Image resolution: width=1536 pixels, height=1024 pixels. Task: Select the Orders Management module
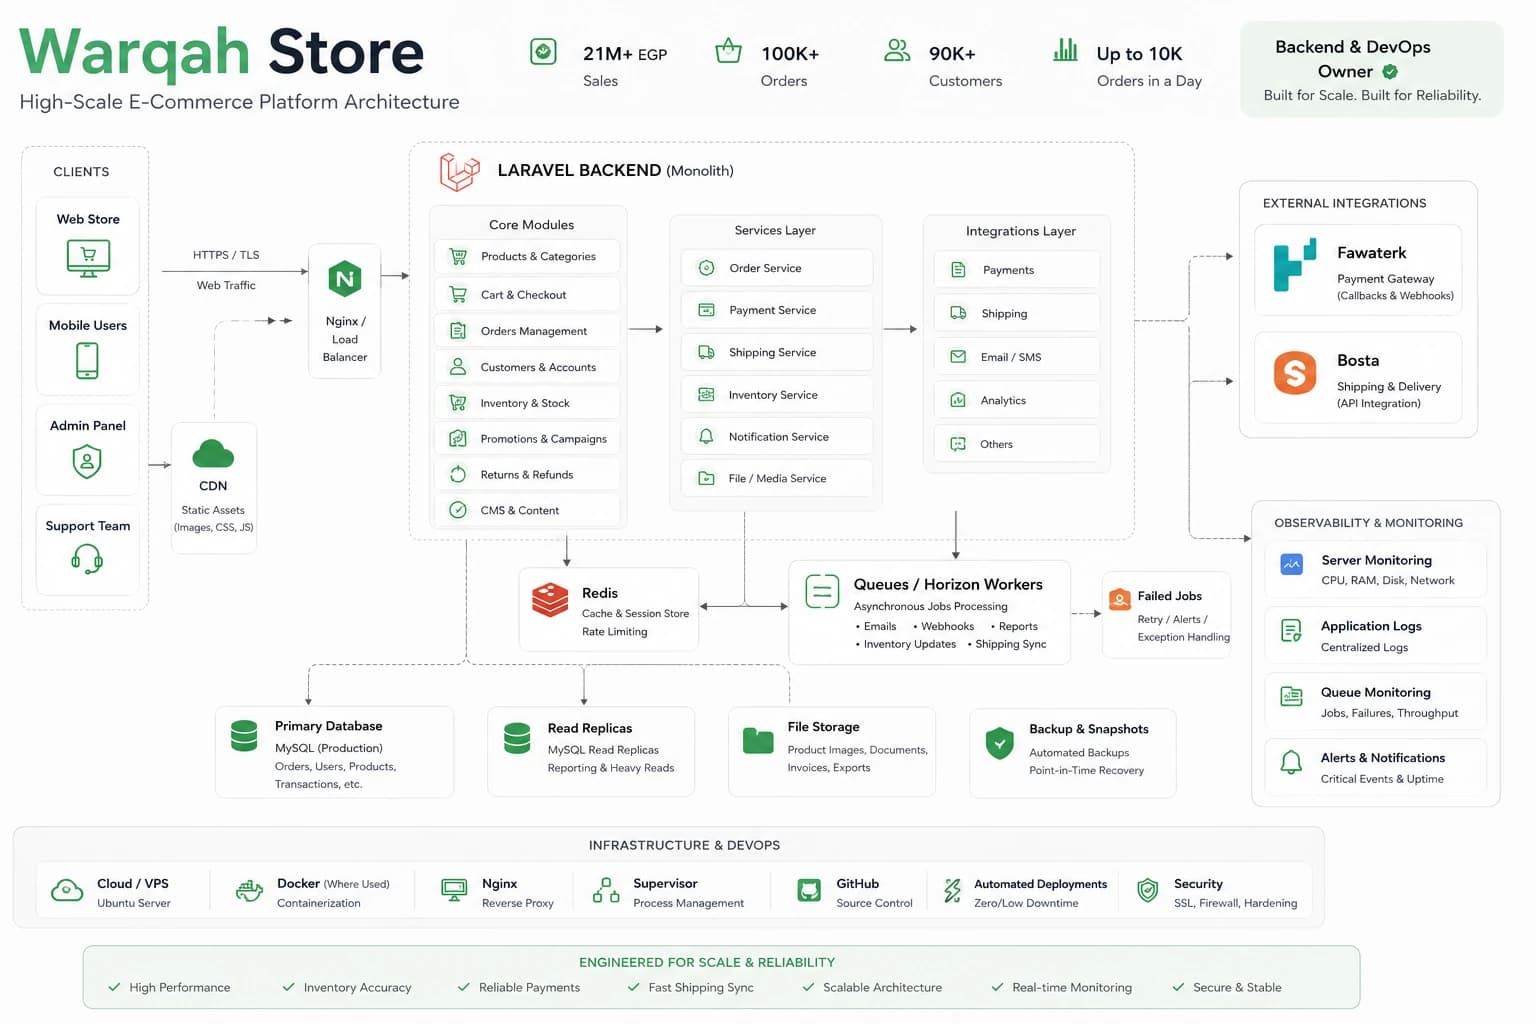[527, 331]
